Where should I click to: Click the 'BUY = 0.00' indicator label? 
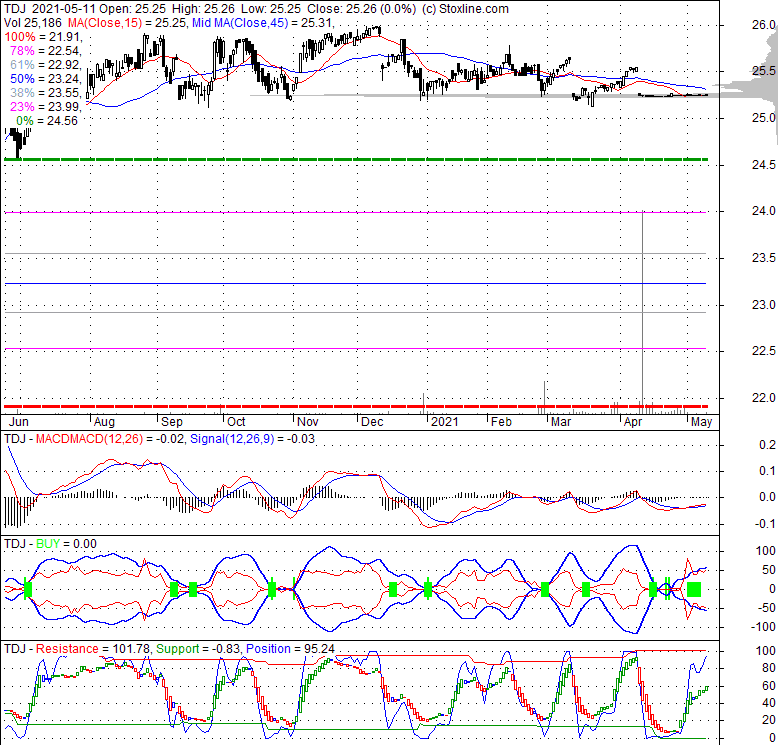[x=66, y=544]
